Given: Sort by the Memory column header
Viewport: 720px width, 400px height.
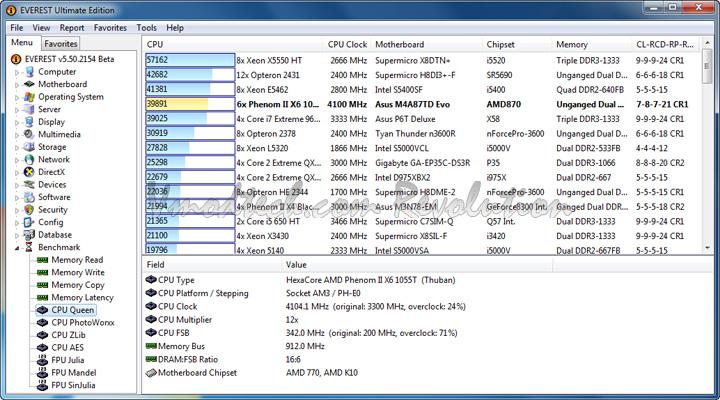Looking at the screenshot, I should click(x=591, y=45).
